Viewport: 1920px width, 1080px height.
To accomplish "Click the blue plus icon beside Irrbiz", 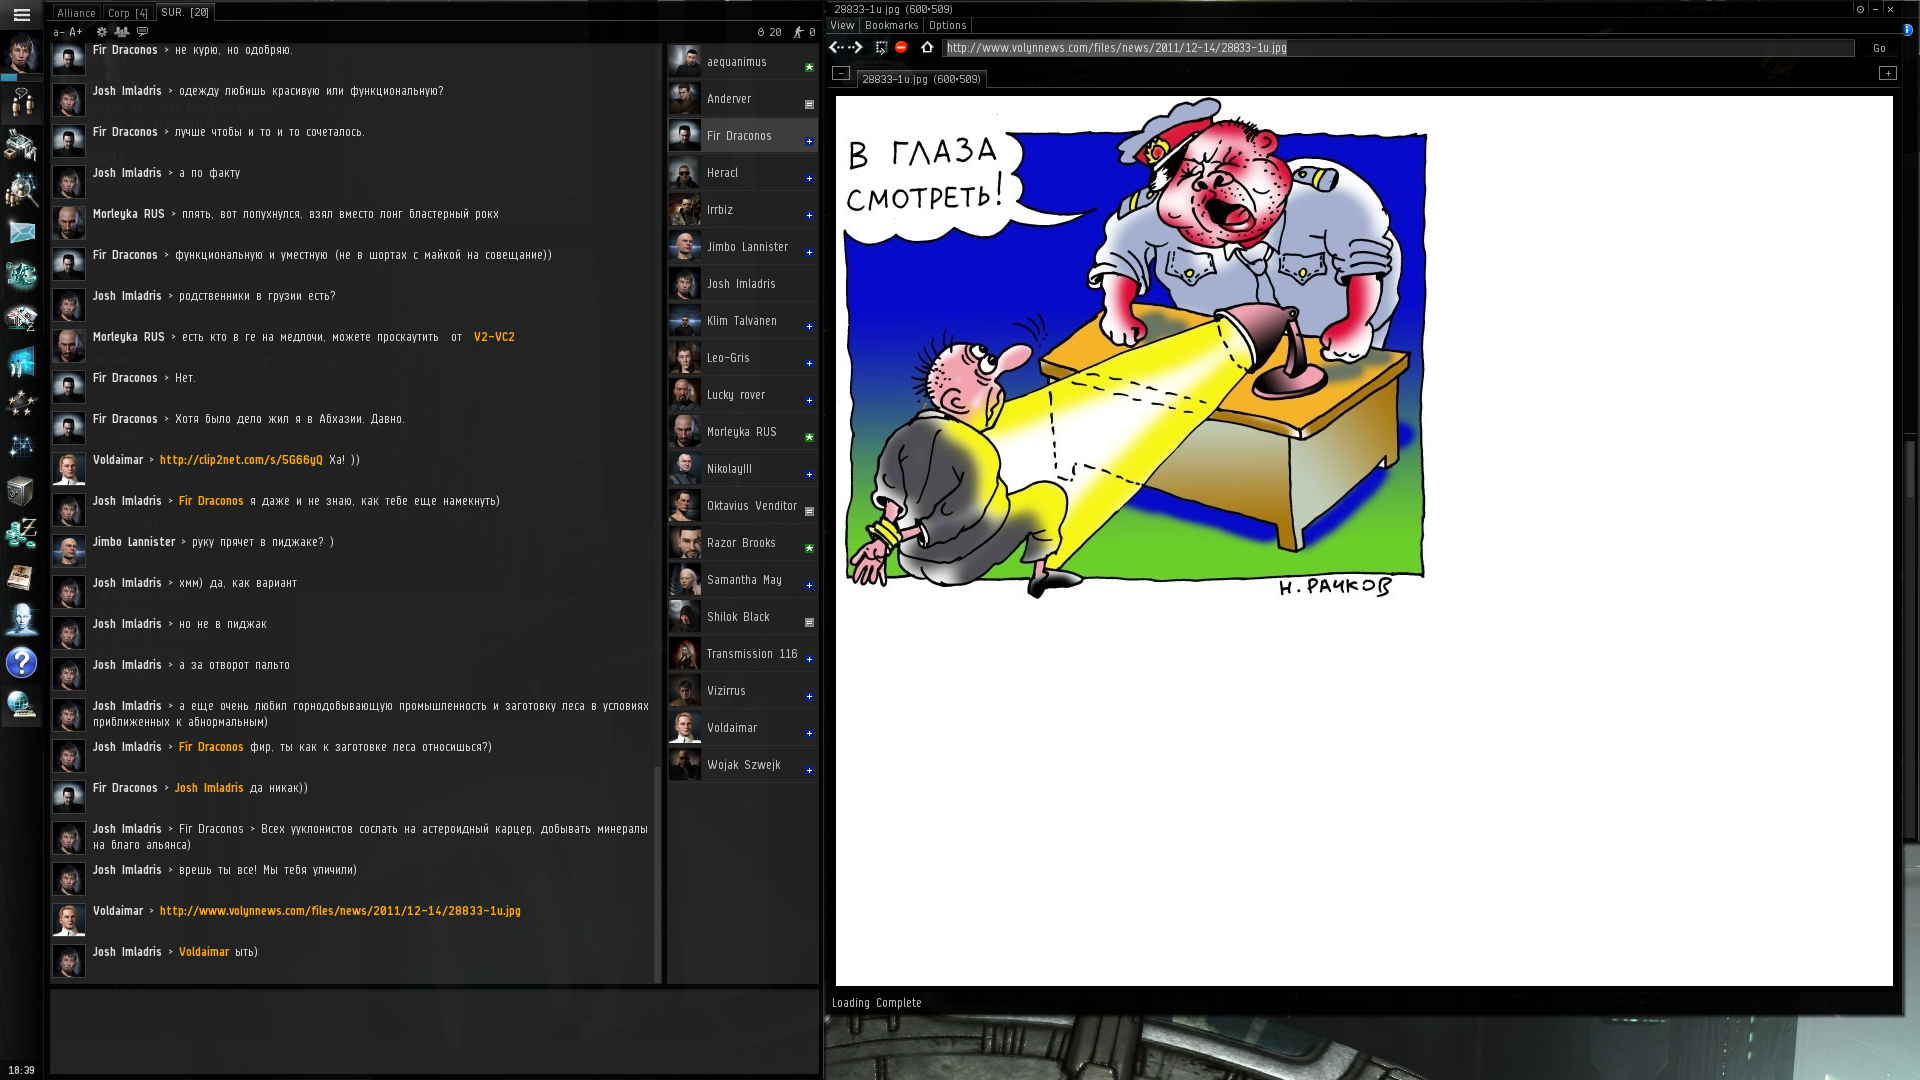I will [x=809, y=216].
